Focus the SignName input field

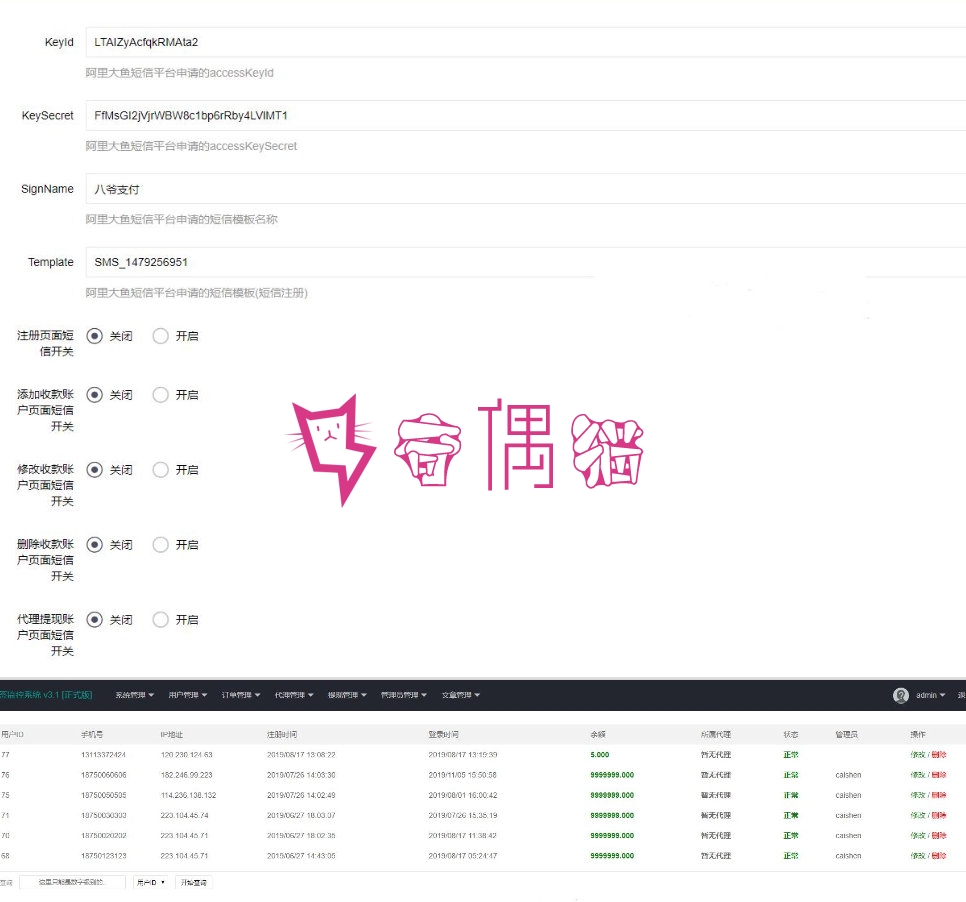[526, 189]
